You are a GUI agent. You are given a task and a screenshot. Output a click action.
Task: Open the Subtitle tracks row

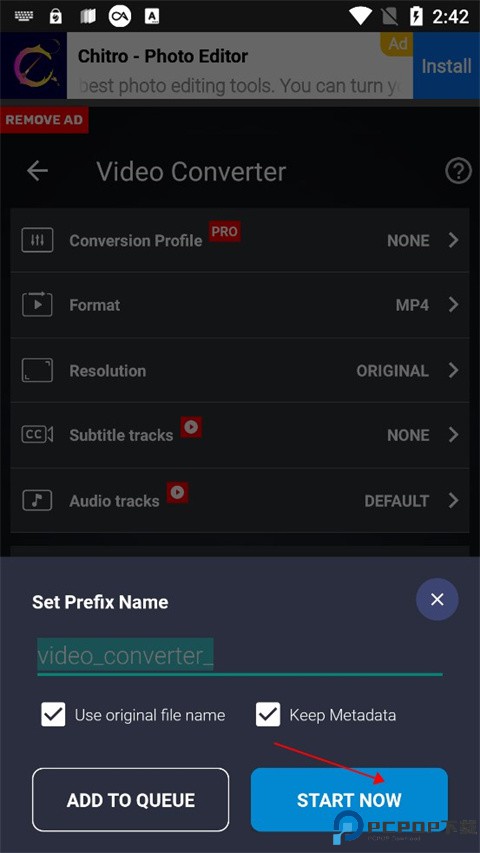[240, 435]
